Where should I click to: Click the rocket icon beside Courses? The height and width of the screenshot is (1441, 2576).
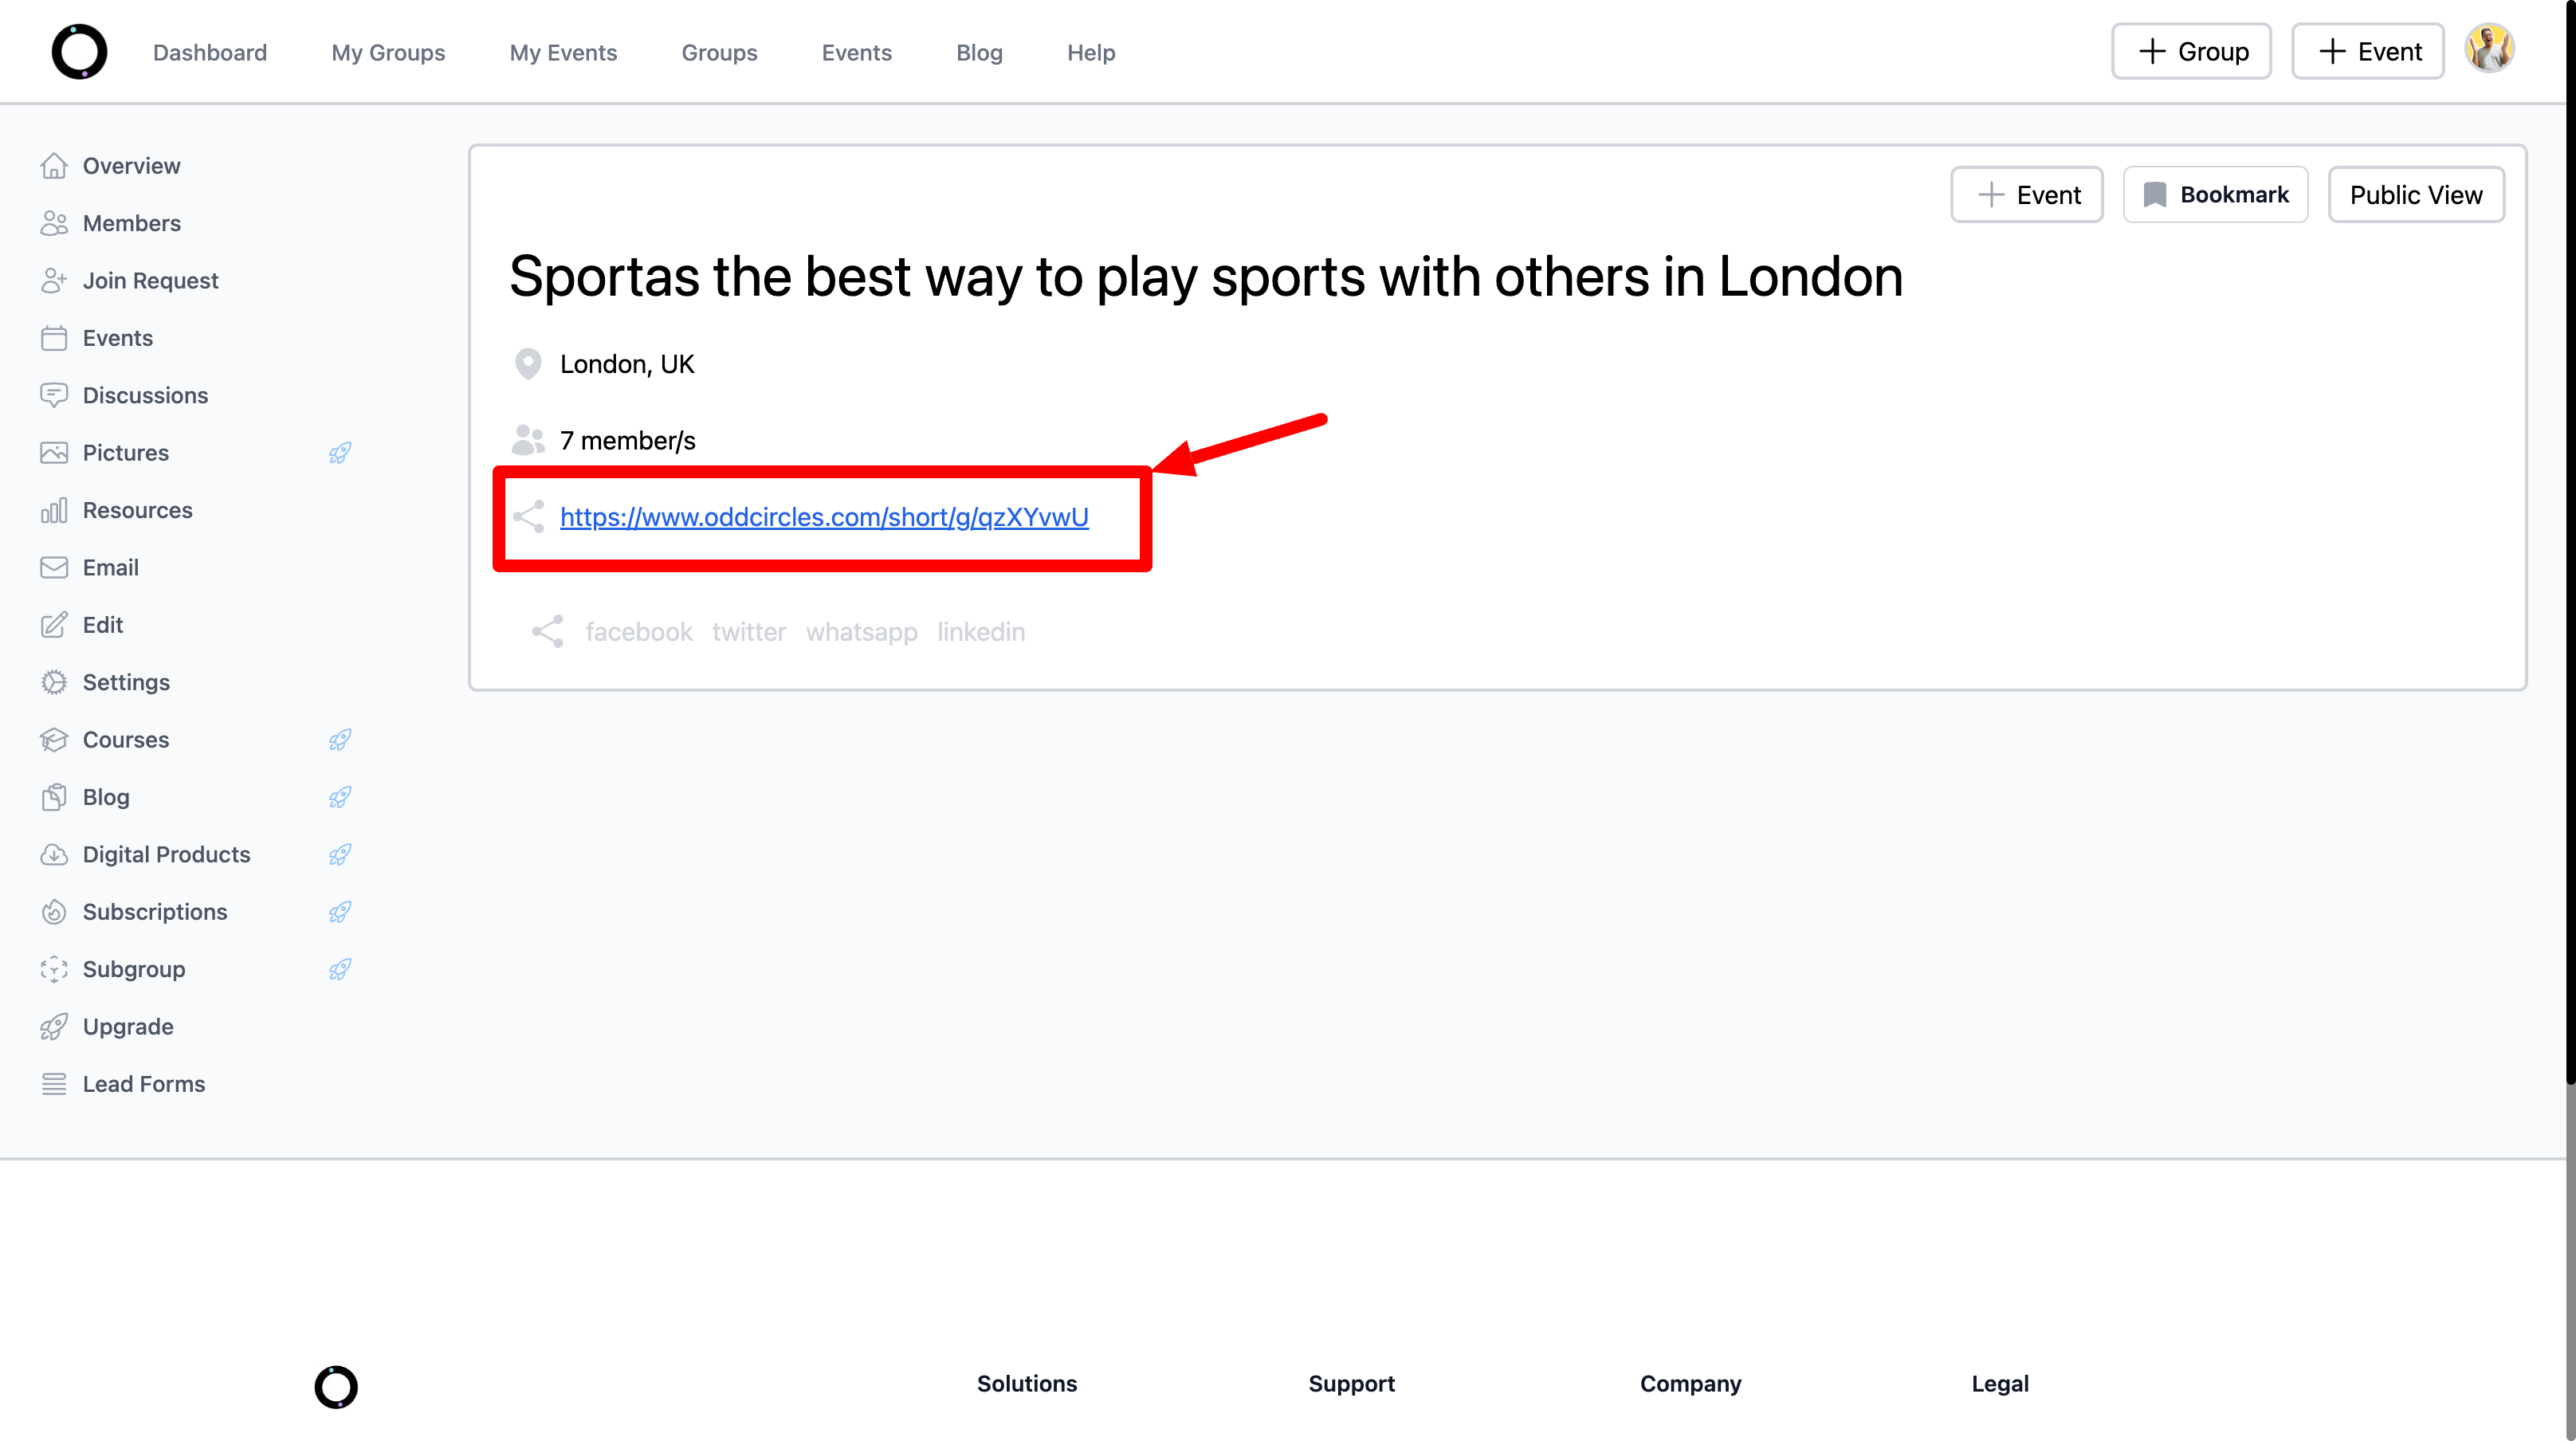point(340,740)
